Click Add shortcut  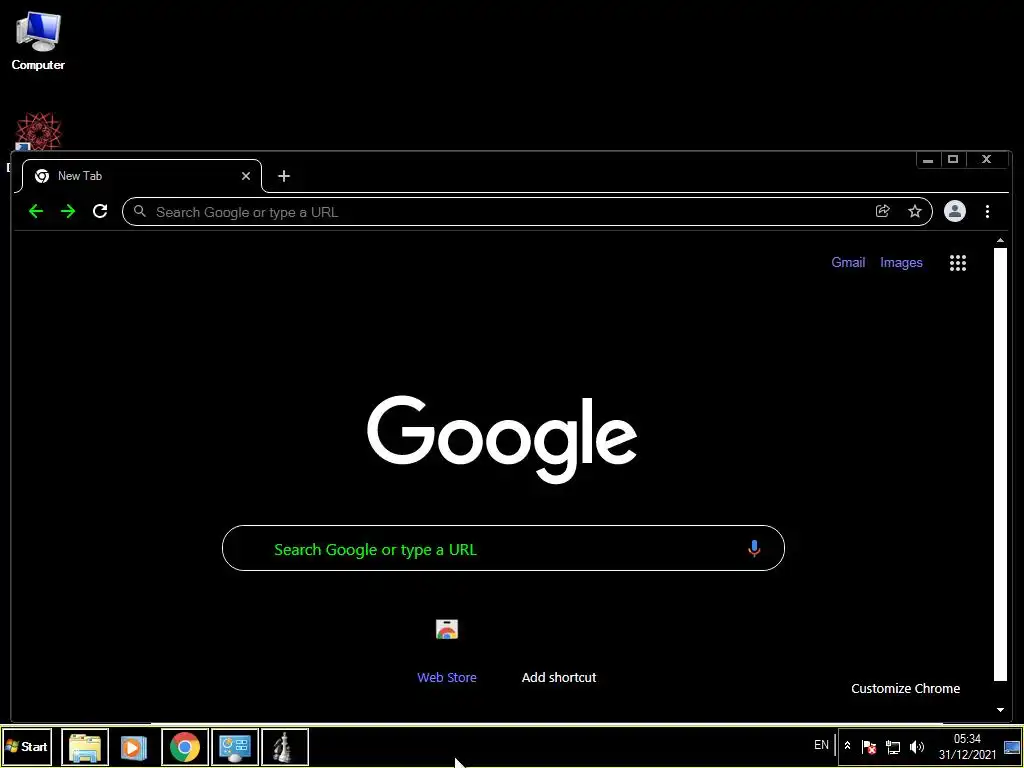point(559,677)
